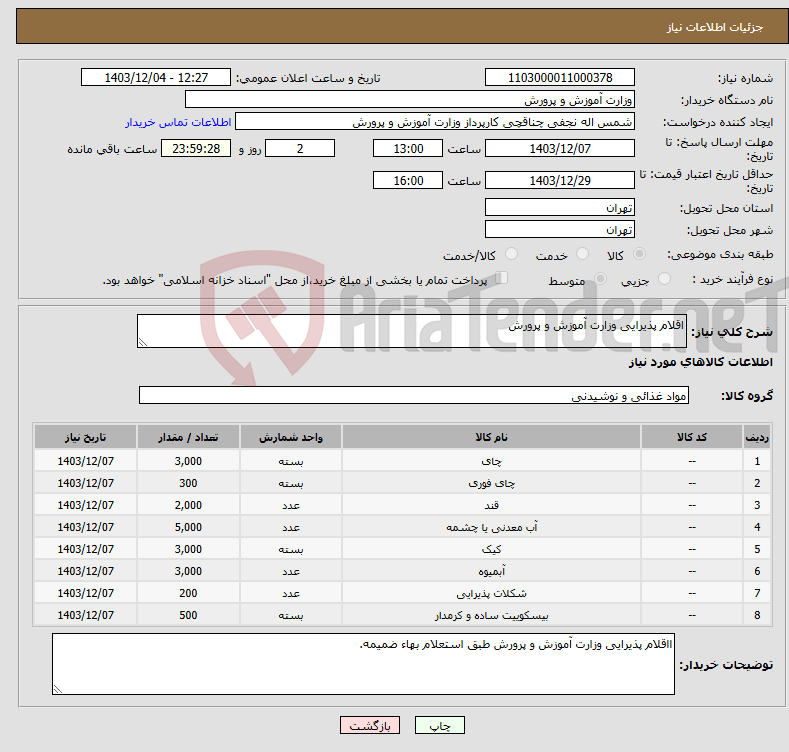Click the remaining time field 23:59:28
Screen dimensions: 789x752
tap(196, 148)
